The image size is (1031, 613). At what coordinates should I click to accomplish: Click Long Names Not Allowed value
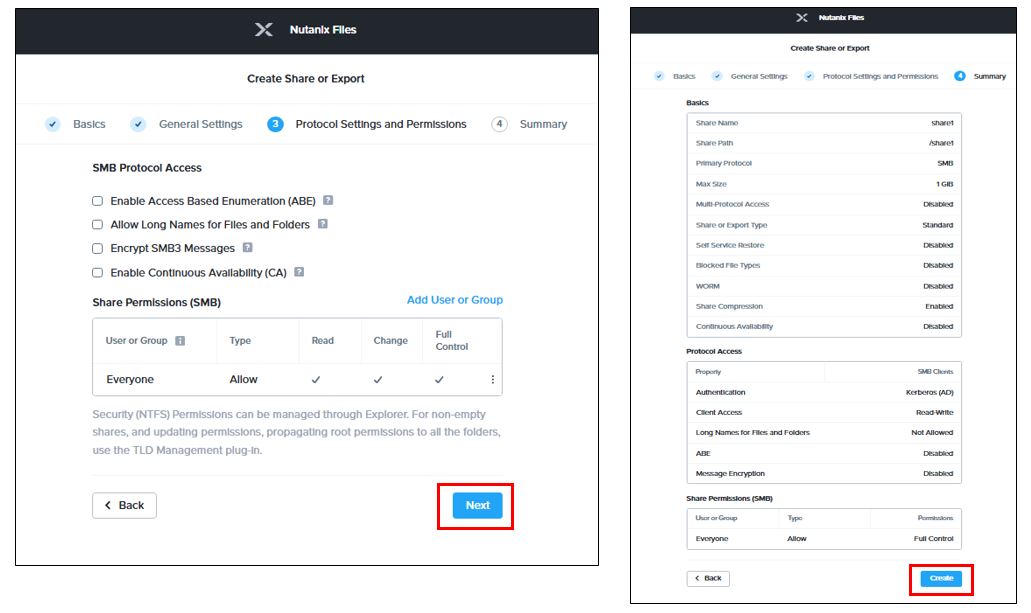click(x=932, y=433)
